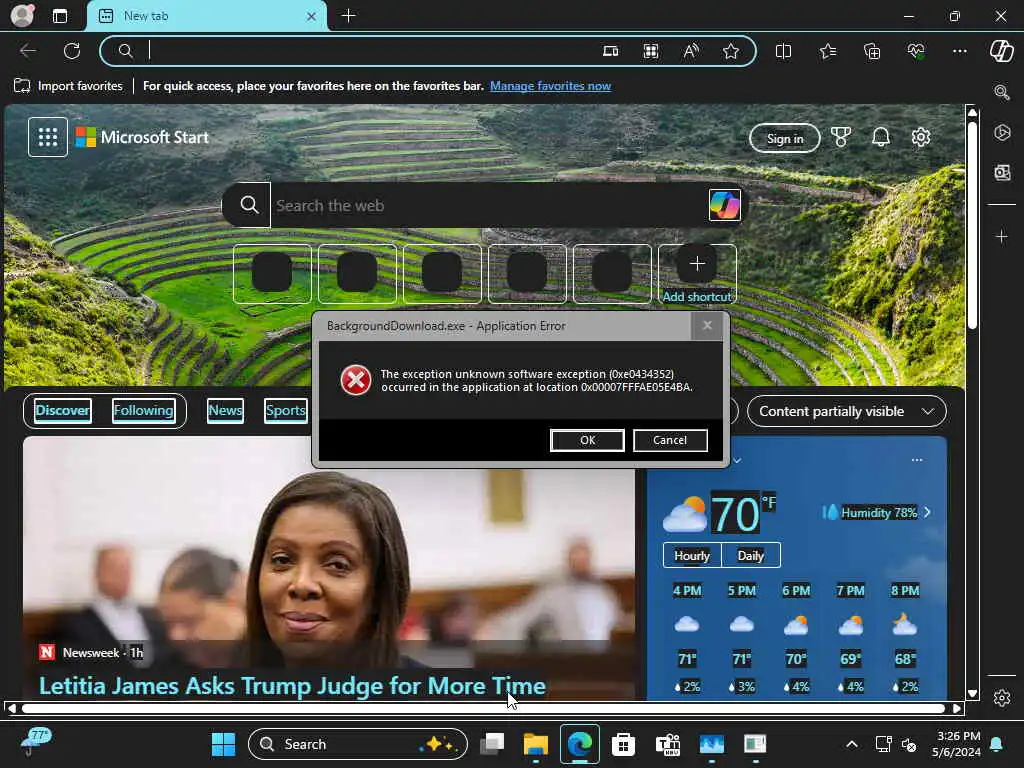The height and width of the screenshot is (768, 1024).
Task: Open page settings gear on Microsoft Start
Action: [x=921, y=137]
